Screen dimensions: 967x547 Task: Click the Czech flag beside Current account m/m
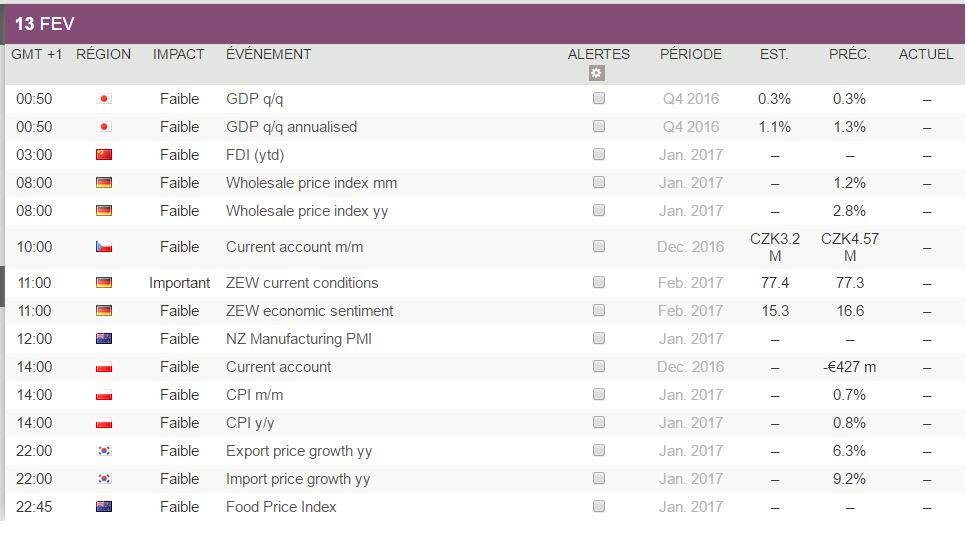(104, 247)
